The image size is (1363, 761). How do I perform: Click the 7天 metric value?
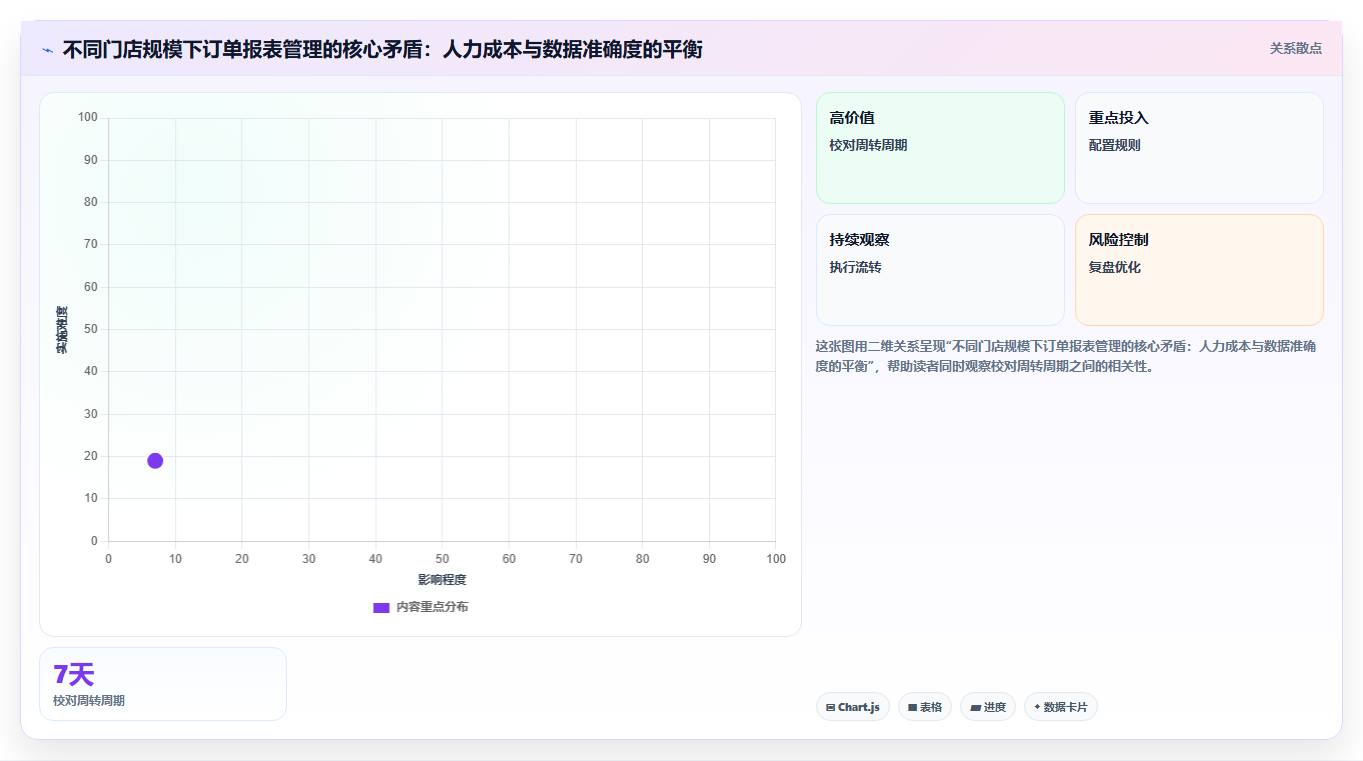(x=73, y=675)
